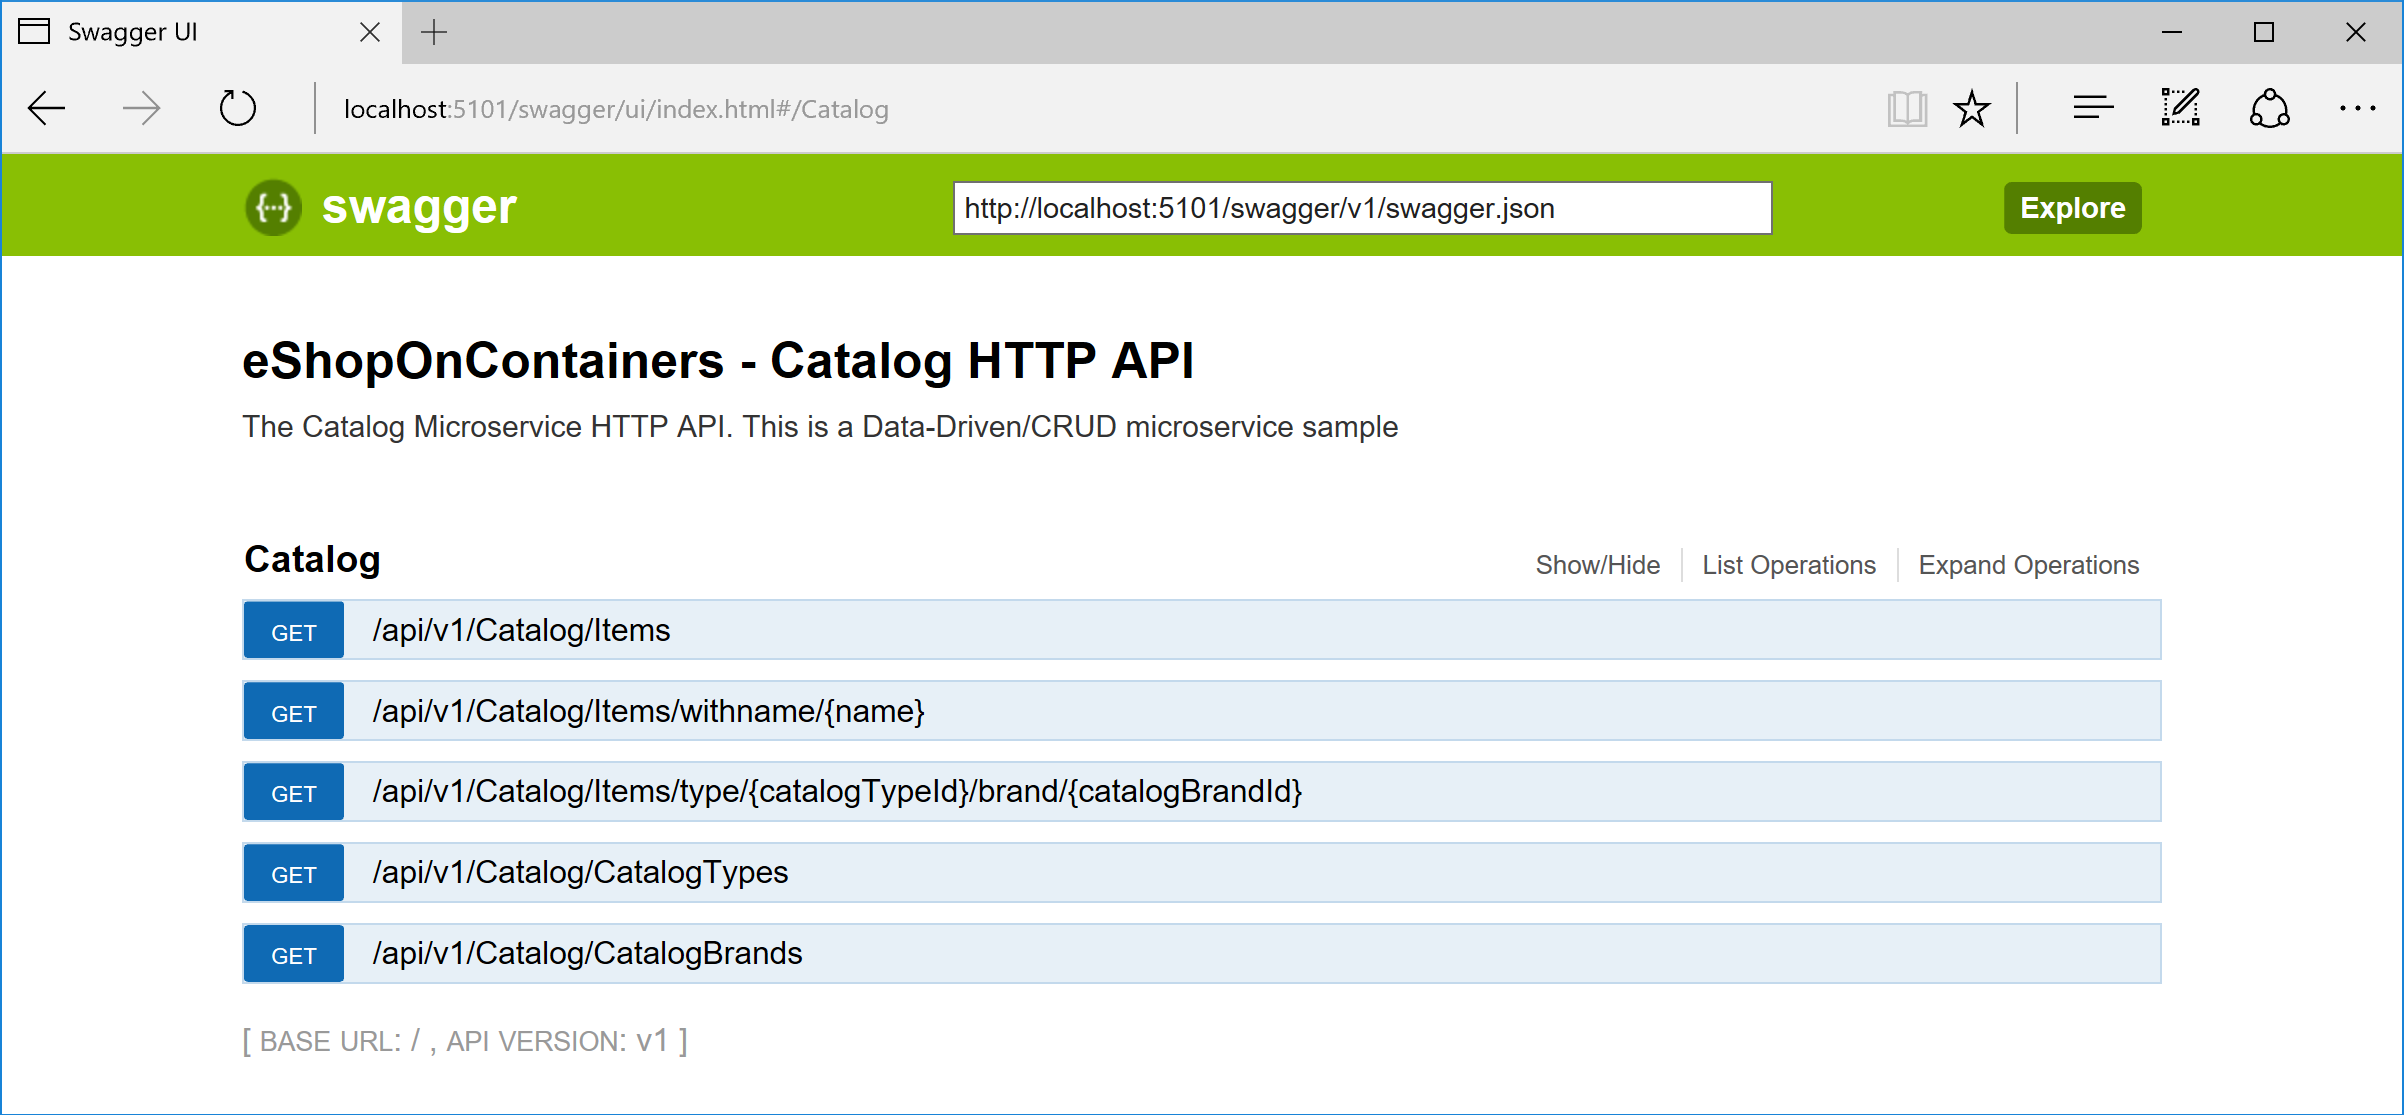Add page to favorites star icon
2404x1115 pixels.
point(1972,108)
